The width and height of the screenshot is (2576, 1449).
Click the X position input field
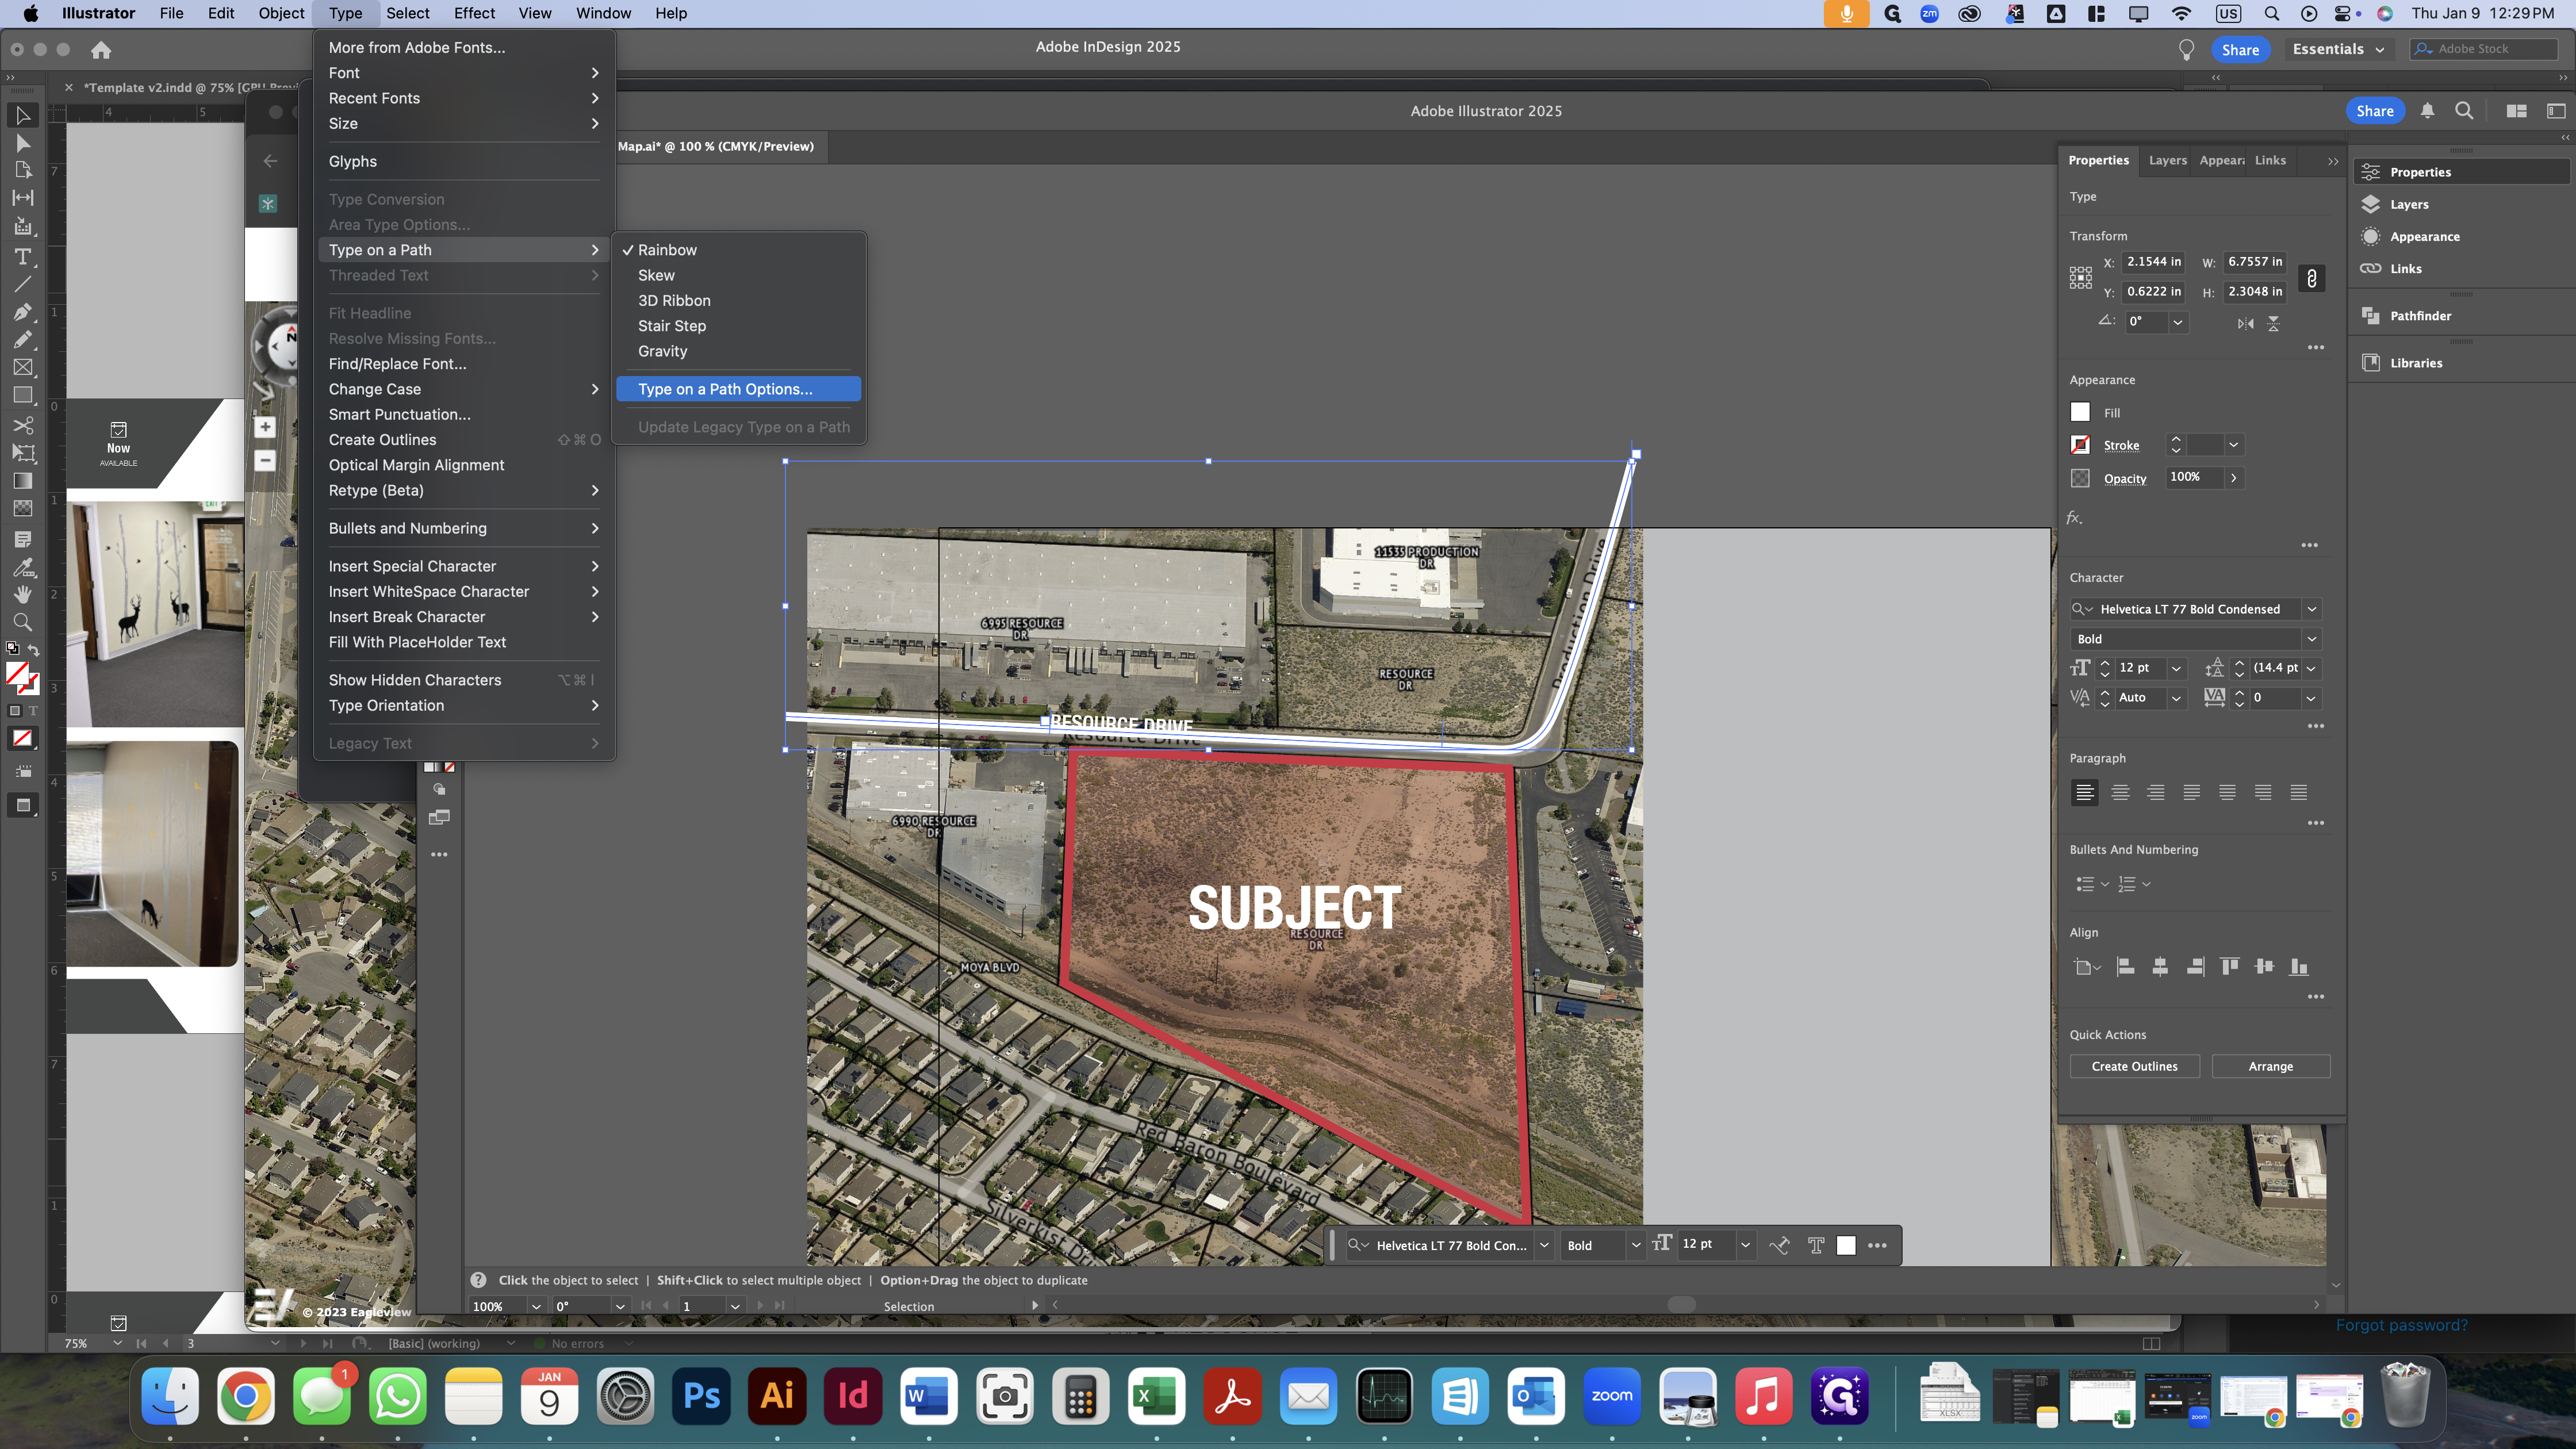2153,262
